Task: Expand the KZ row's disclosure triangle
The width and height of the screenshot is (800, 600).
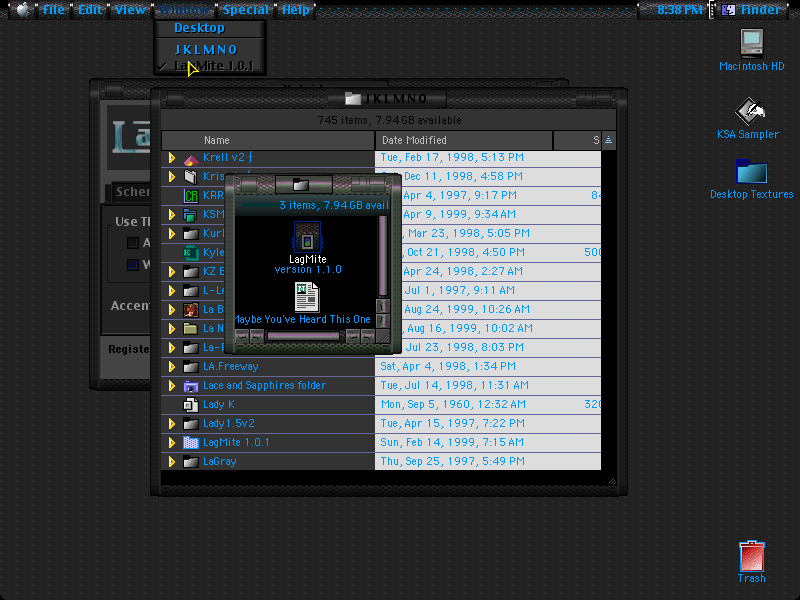Action: point(172,271)
